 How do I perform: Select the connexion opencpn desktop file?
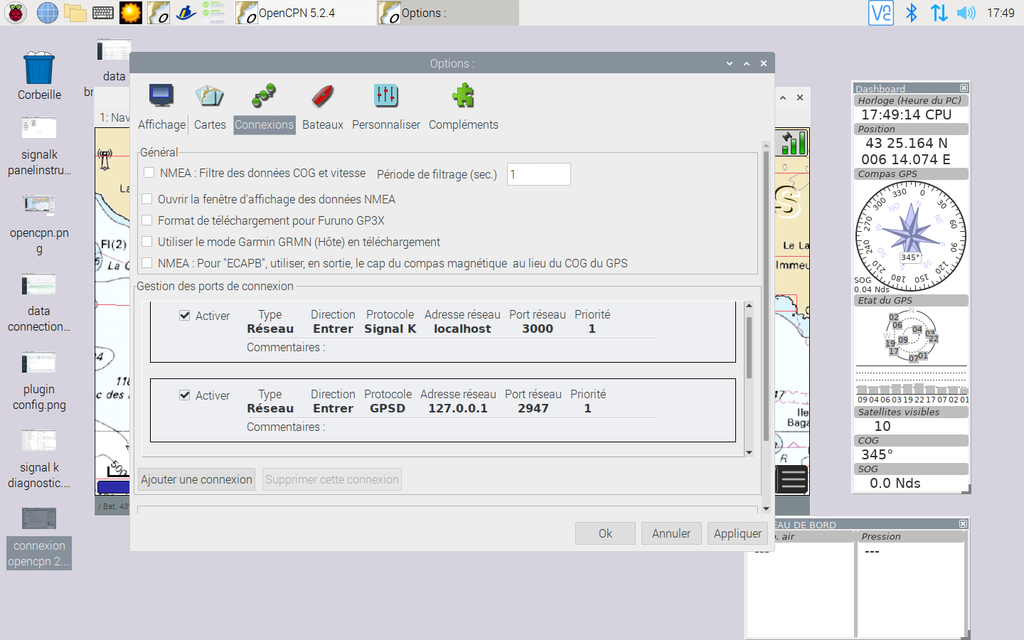[39, 538]
